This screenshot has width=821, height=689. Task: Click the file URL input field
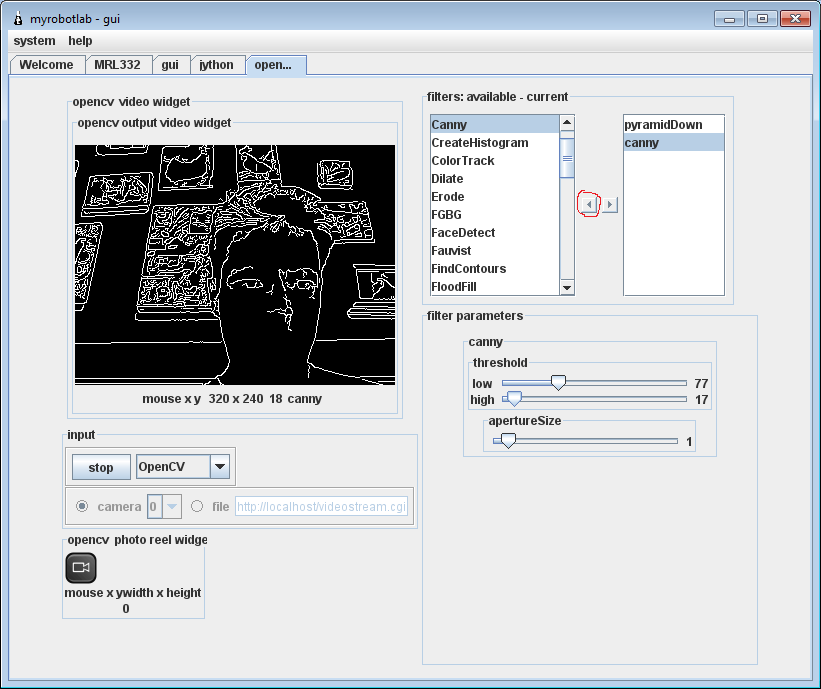coord(321,506)
